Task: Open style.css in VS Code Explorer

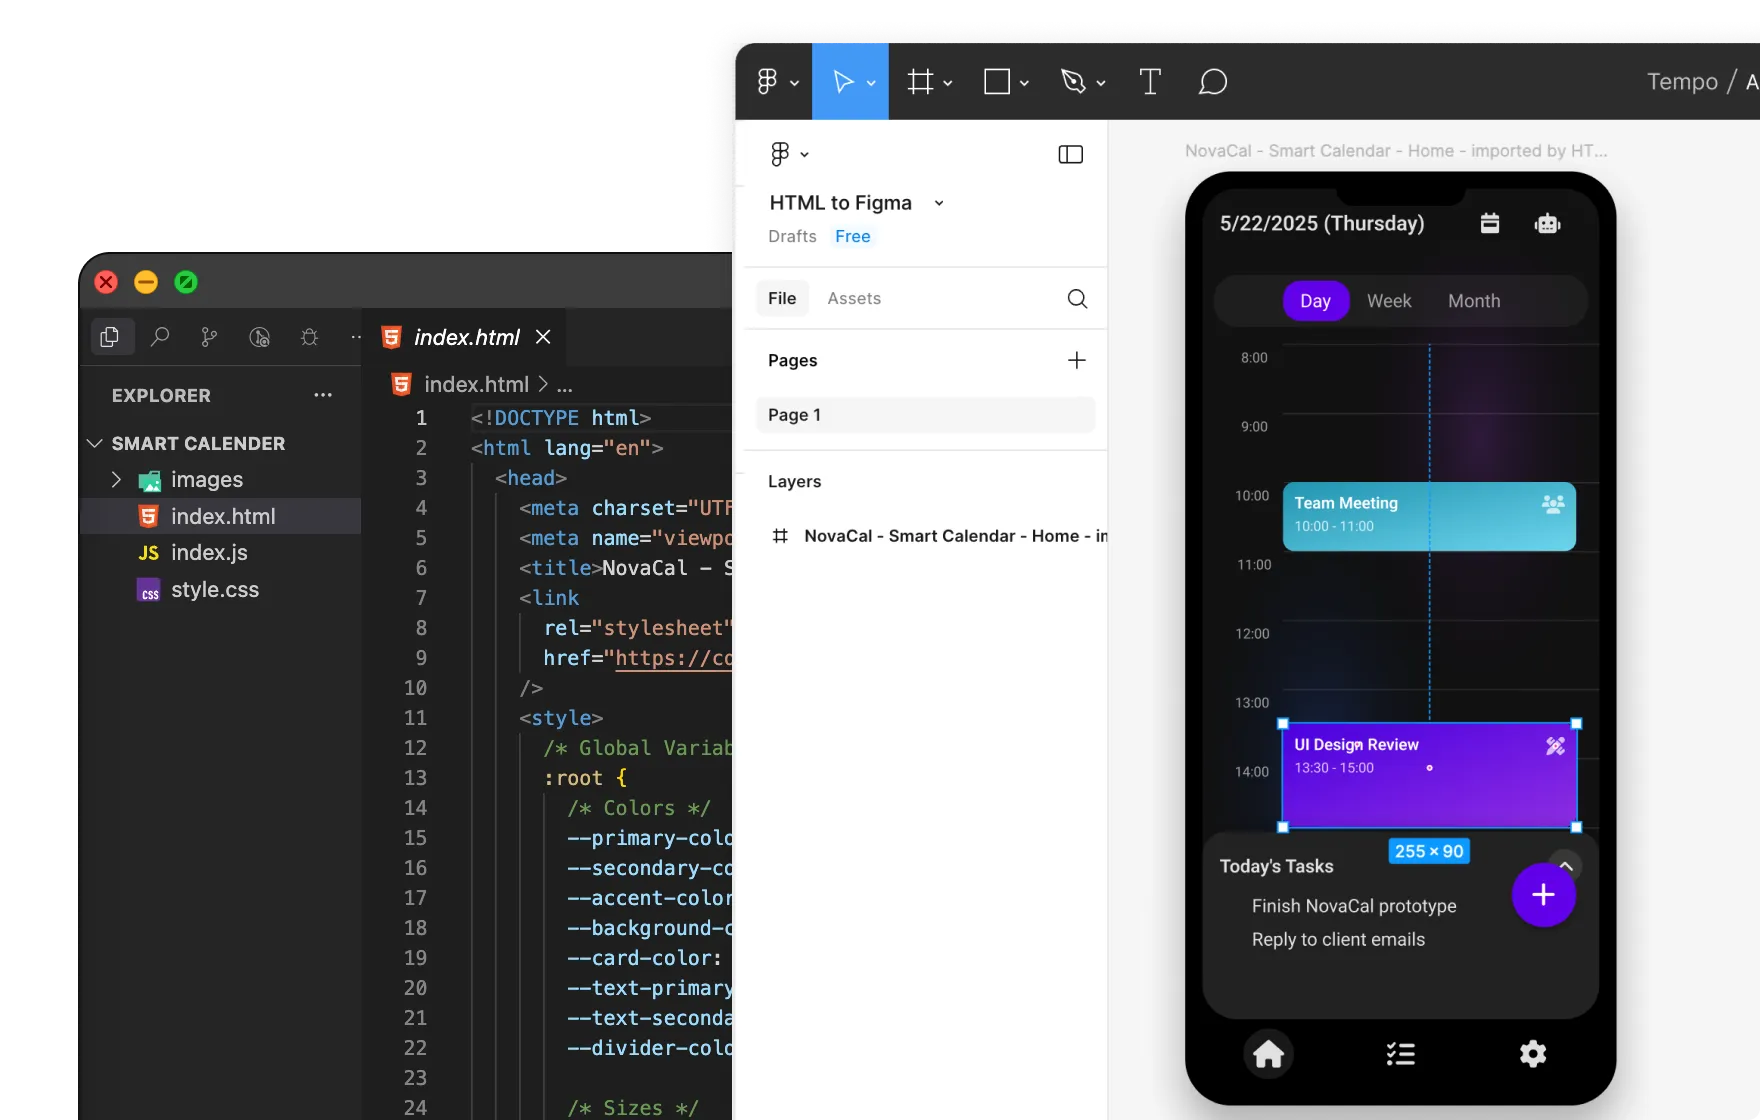Action: pyautogui.click(x=220, y=590)
